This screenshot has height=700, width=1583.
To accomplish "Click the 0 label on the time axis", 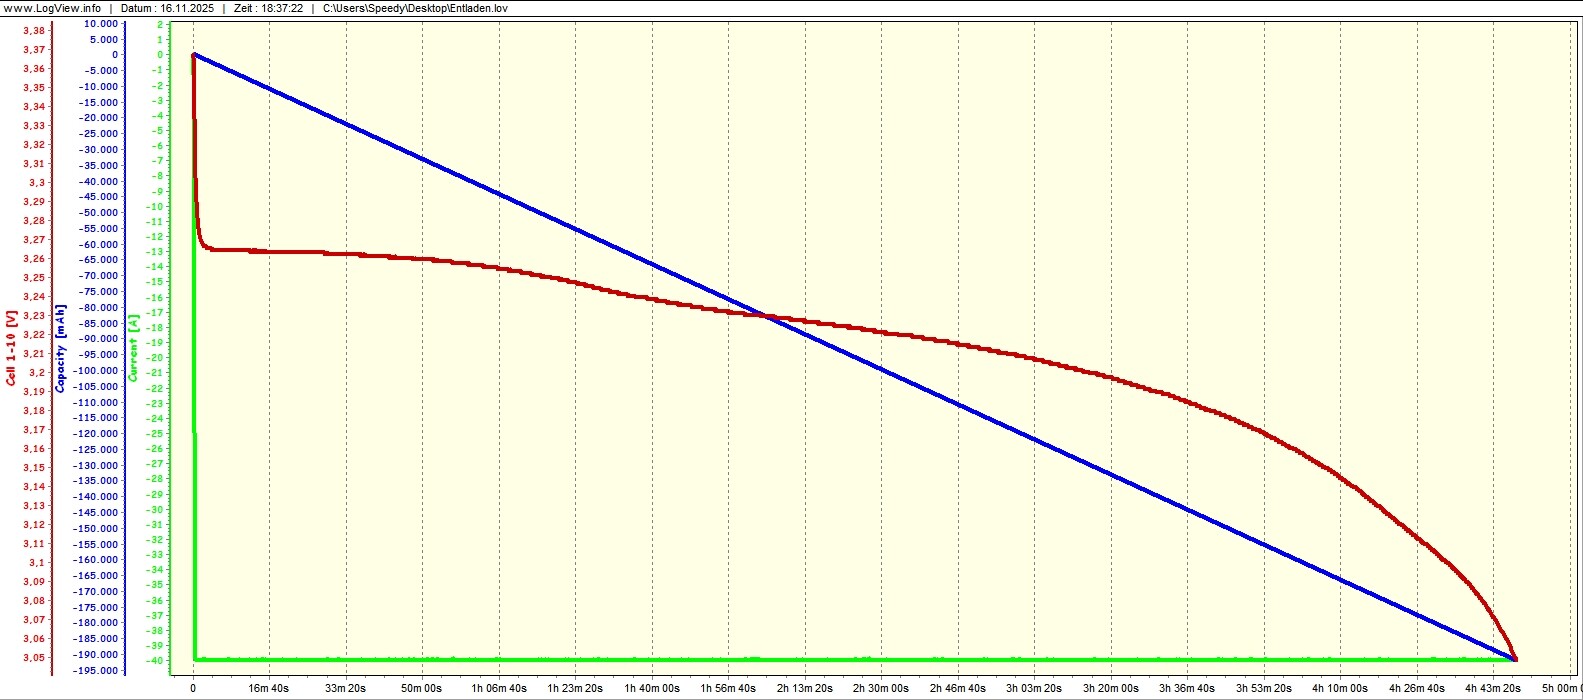I will [x=193, y=688].
